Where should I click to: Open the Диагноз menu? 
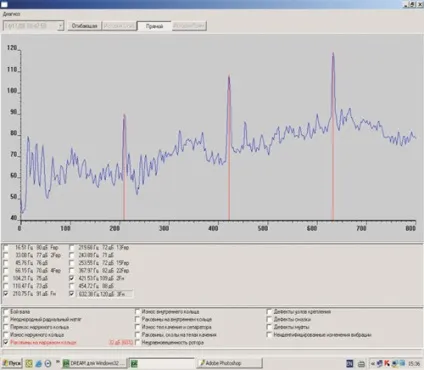(x=12, y=14)
